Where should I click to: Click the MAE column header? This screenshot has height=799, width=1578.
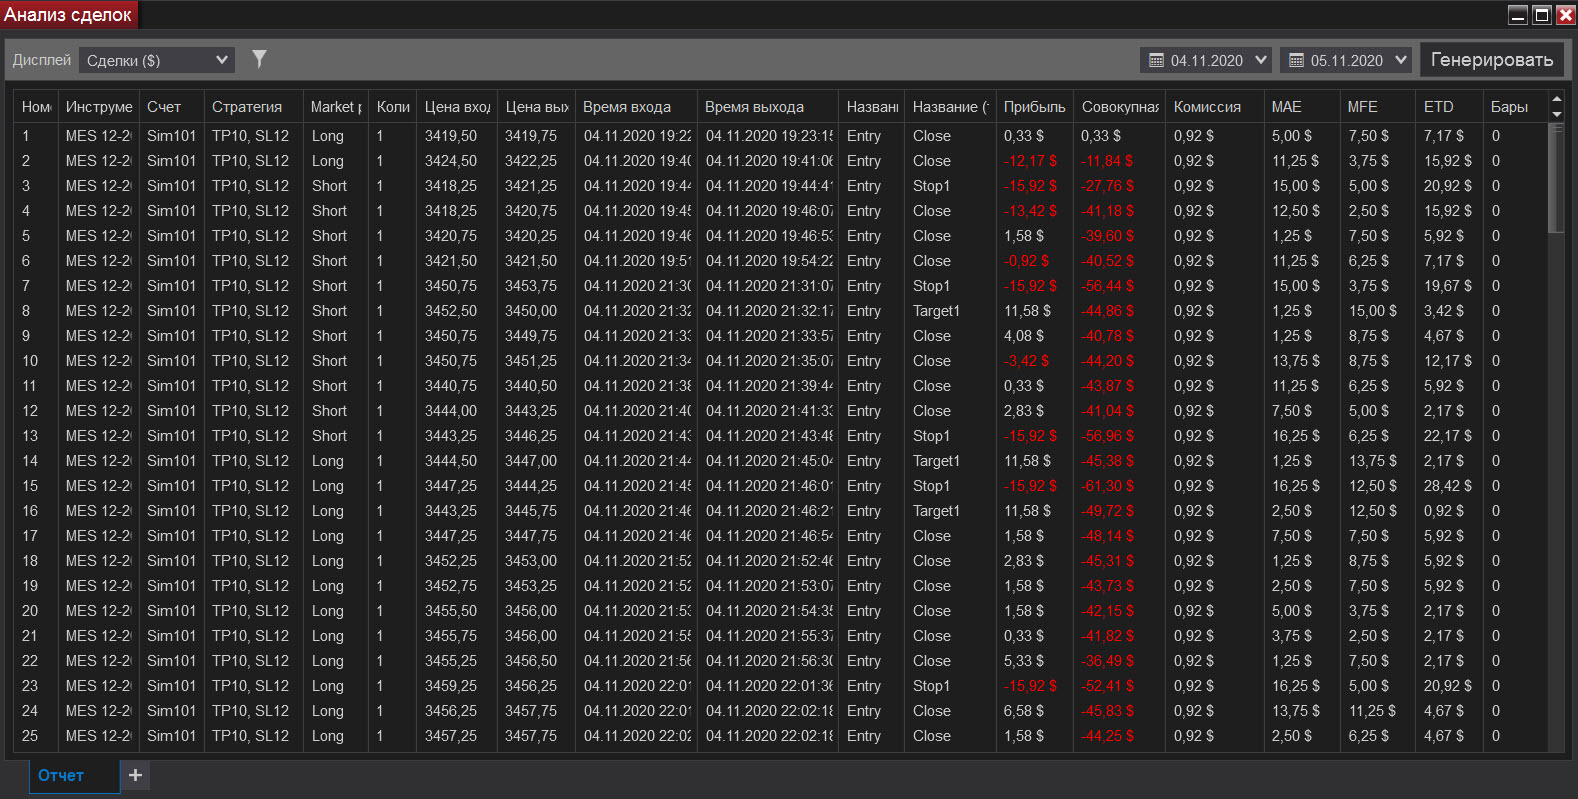tap(1302, 107)
